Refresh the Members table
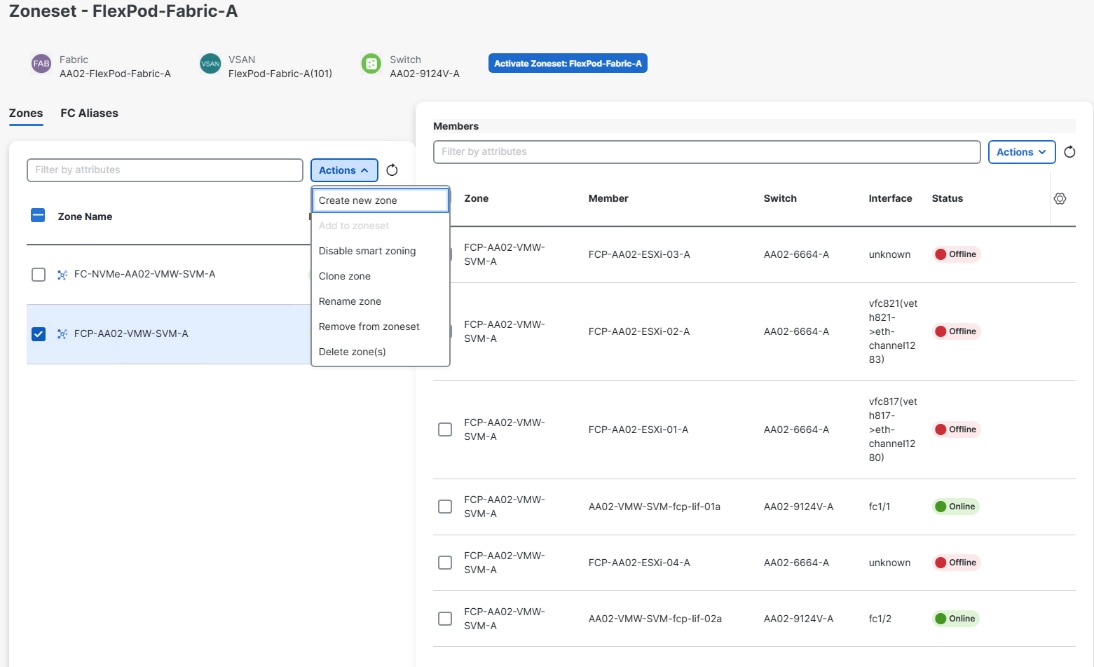The width and height of the screenshot is (1094, 667). (x=1070, y=152)
